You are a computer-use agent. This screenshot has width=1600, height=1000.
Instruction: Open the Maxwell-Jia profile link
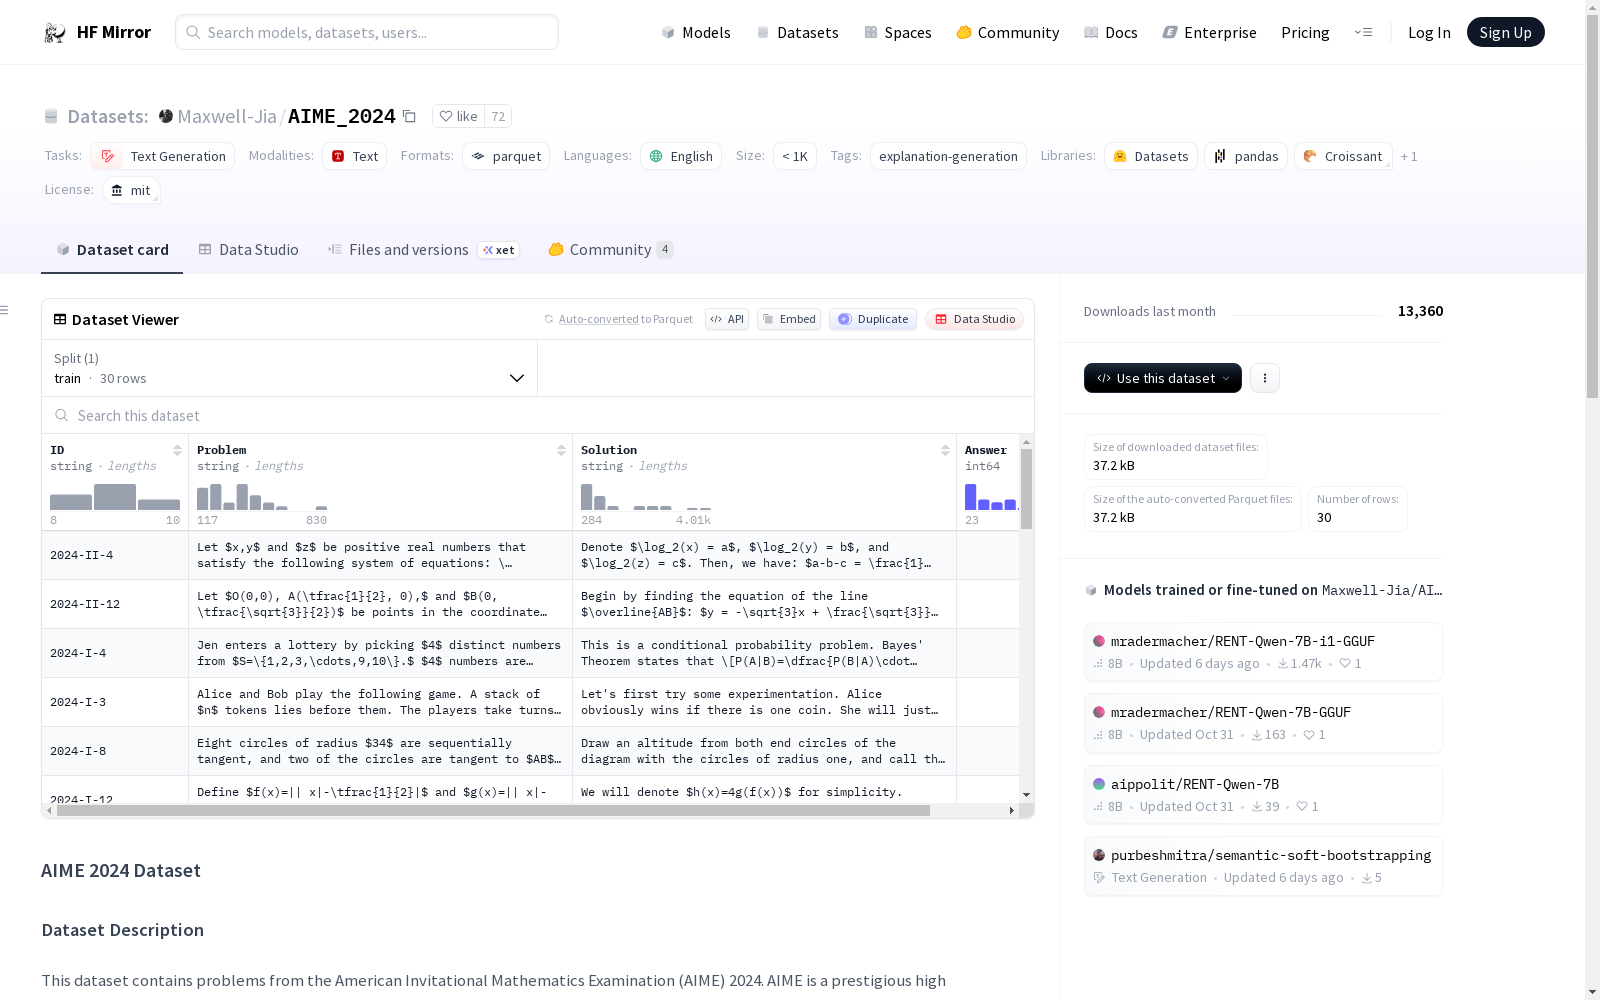227,116
